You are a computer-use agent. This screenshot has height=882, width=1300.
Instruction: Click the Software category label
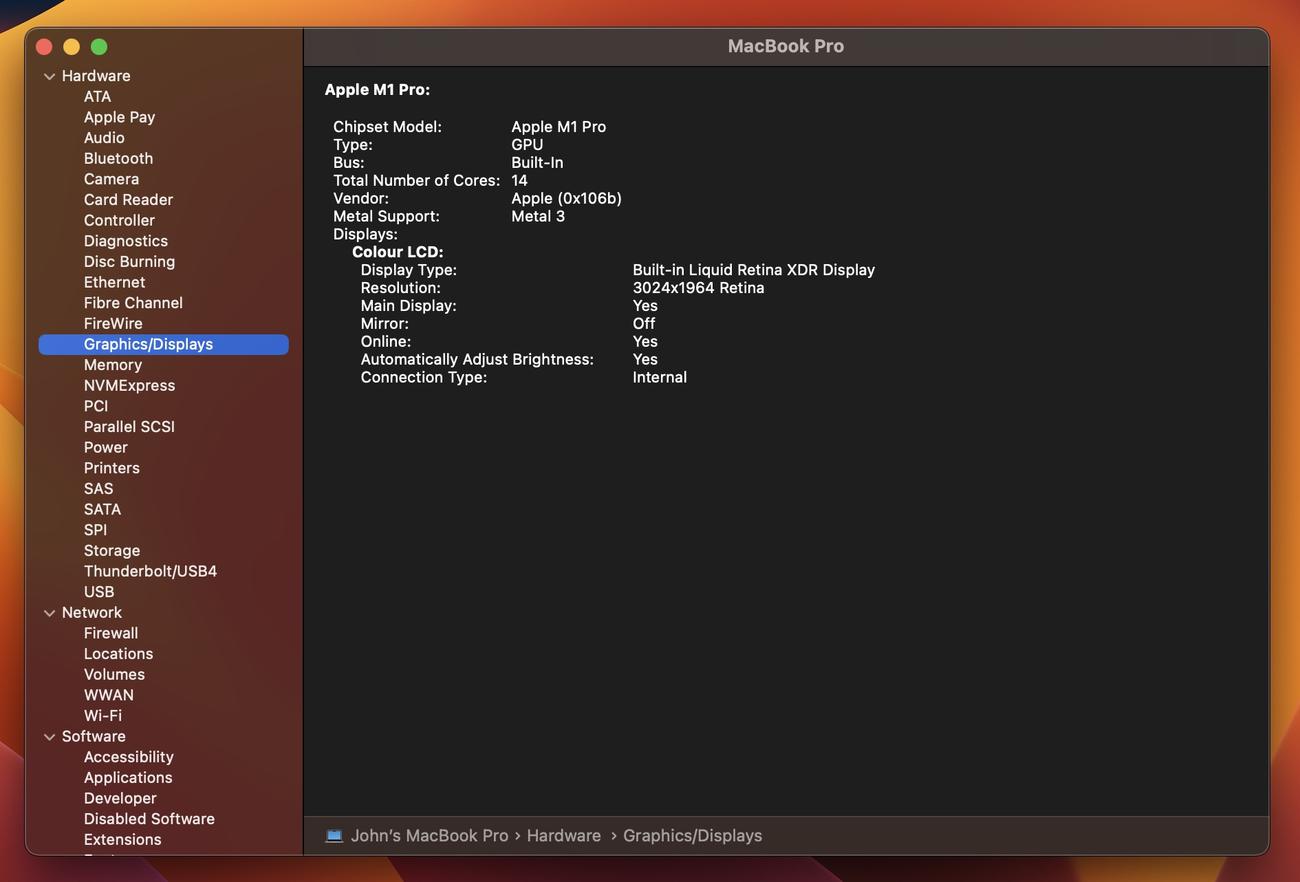pyautogui.click(x=94, y=737)
